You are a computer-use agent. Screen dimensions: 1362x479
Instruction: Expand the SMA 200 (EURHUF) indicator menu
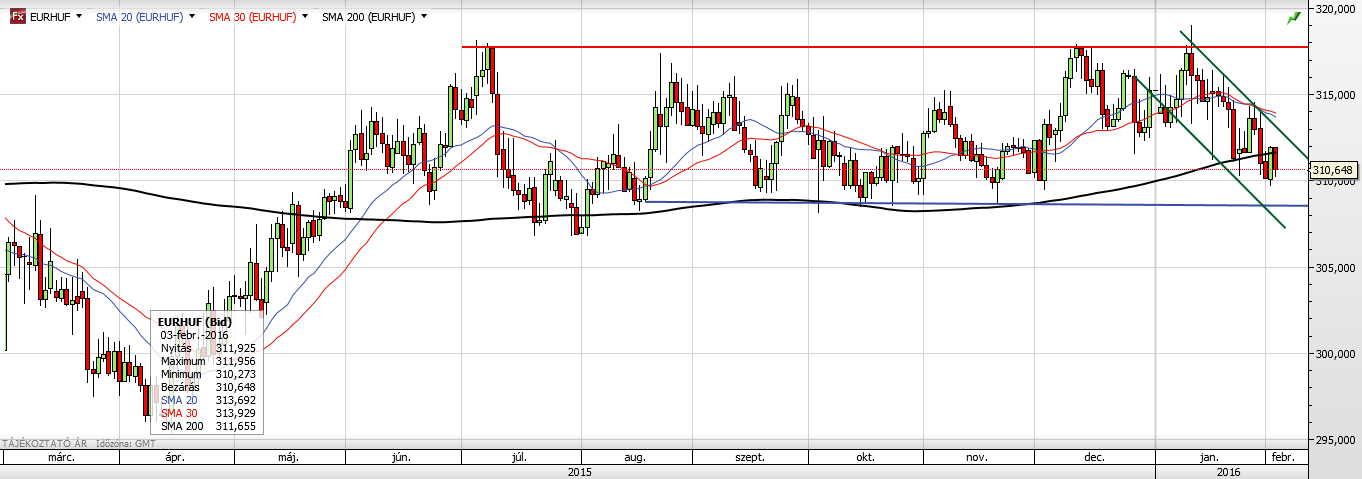tap(425, 17)
